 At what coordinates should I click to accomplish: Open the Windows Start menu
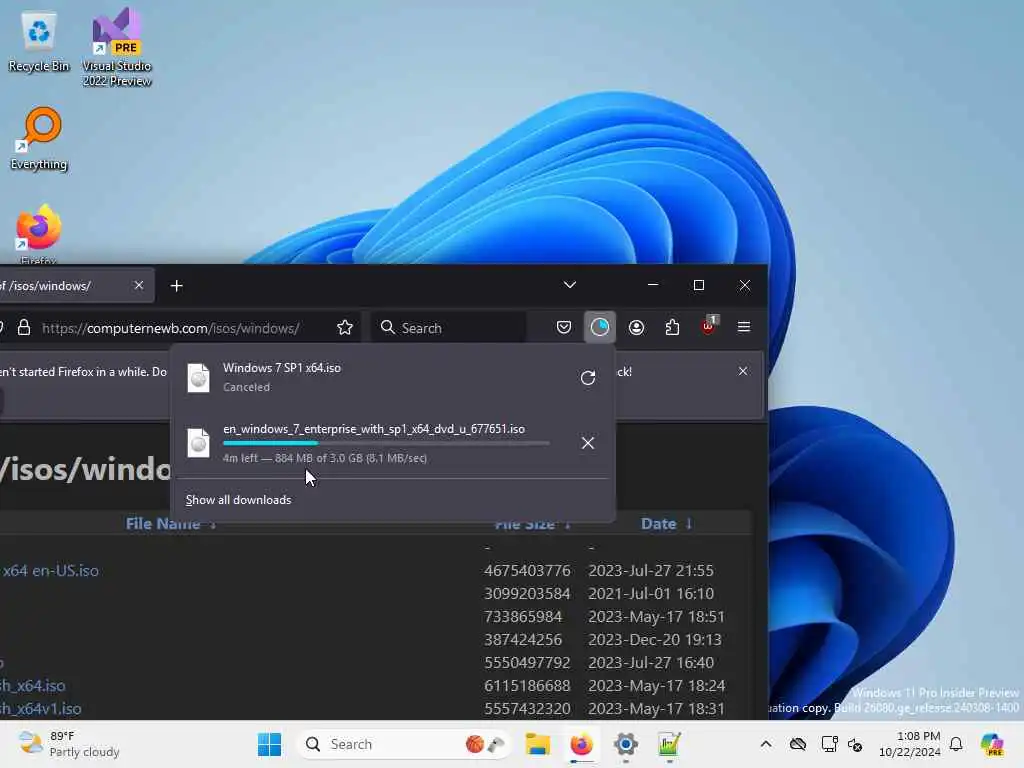click(x=269, y=744)
